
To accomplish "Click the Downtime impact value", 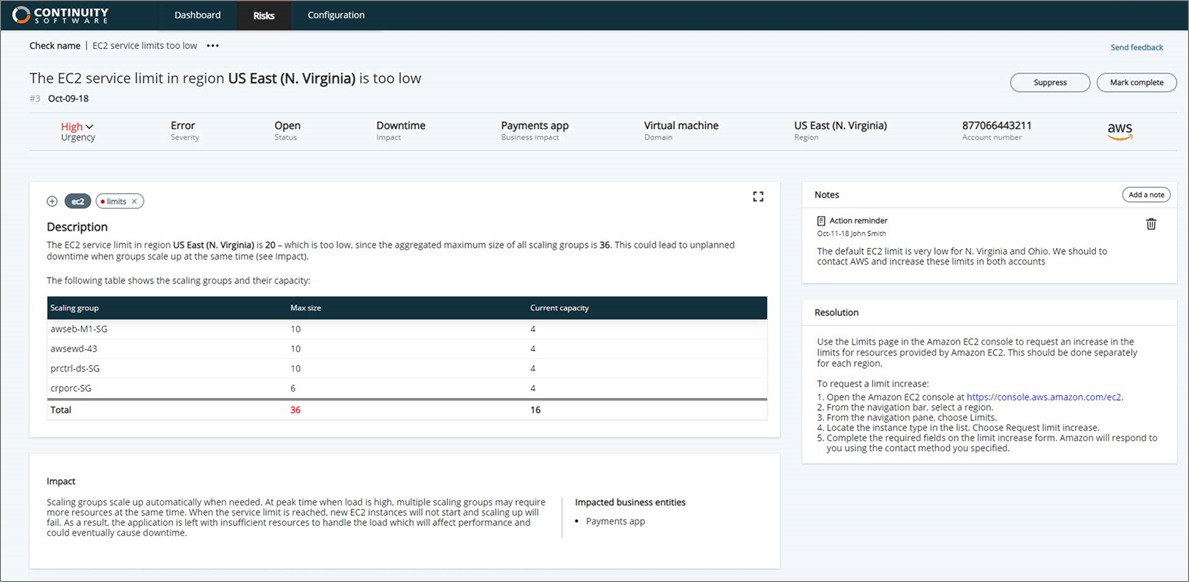I will 400,125.
